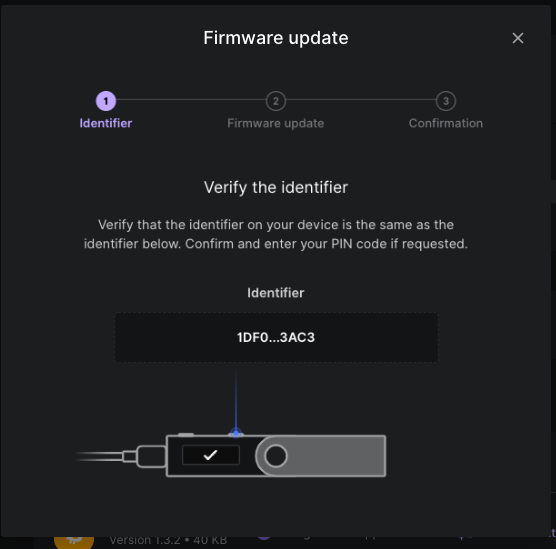The image size is (556, 549).
Task: Click the Verify the identifier heading
Action: [x=276, y=187]
